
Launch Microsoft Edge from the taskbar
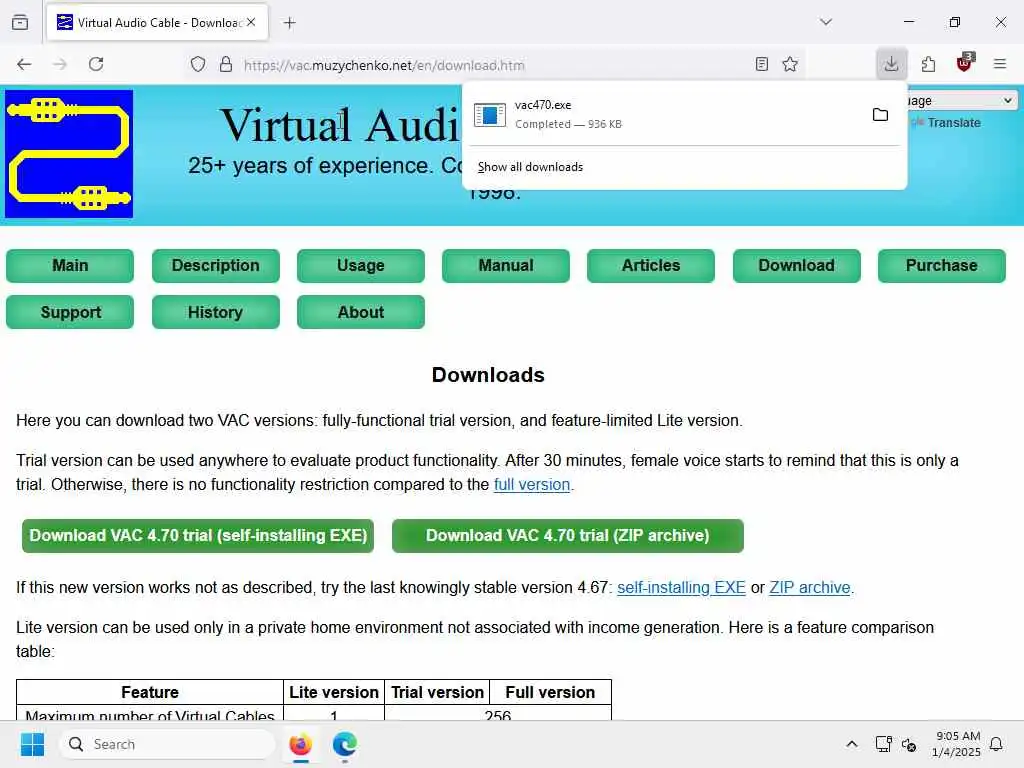coord(344,744)
